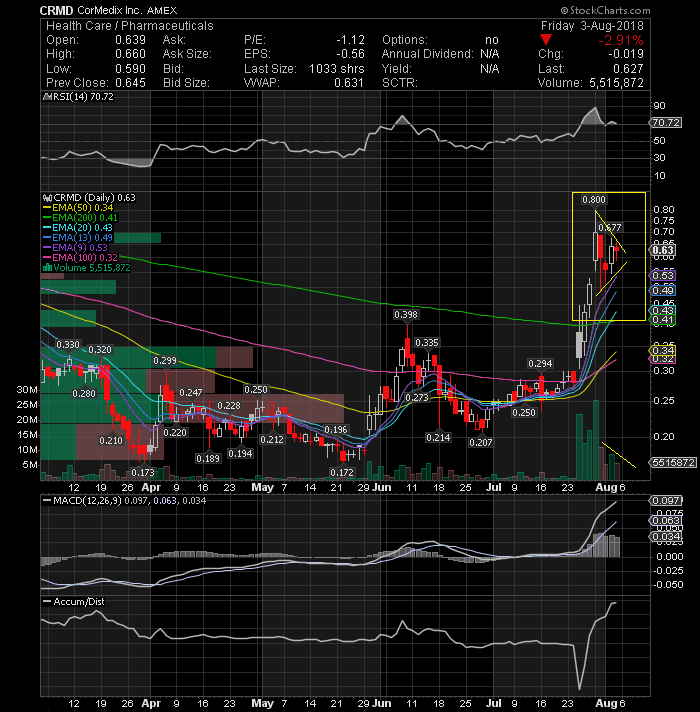Click the Annual Dividend N/A value

(490, 54)
